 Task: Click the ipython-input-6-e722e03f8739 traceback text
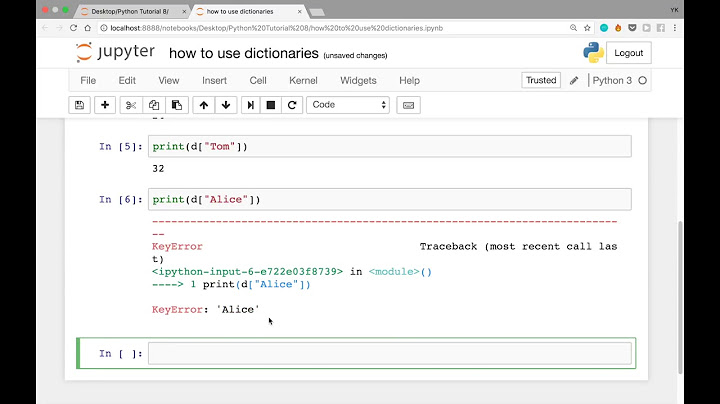pyautogui.click(x=248, y=272)
